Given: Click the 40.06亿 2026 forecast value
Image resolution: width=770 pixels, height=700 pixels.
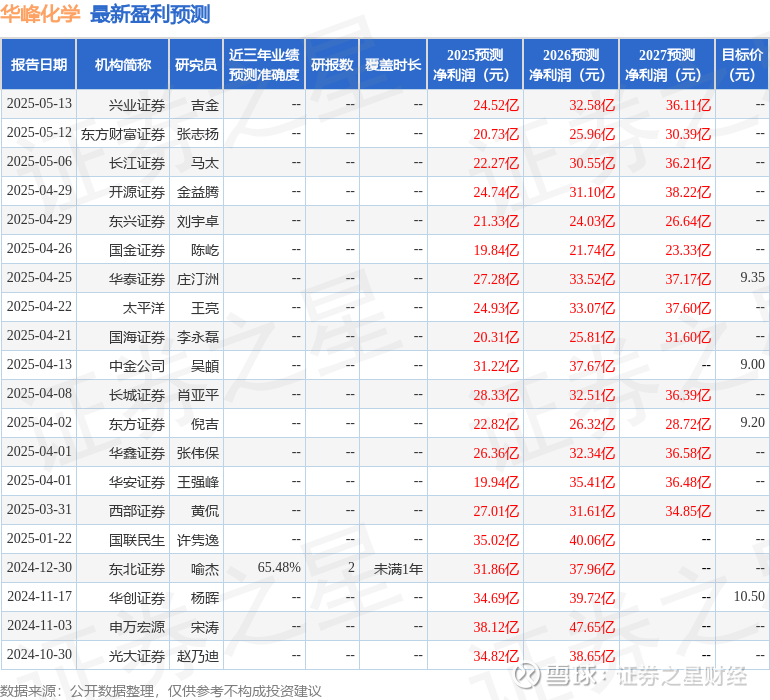Looking at the screenshot, I should pyautogui.click(x=592, y=540).
